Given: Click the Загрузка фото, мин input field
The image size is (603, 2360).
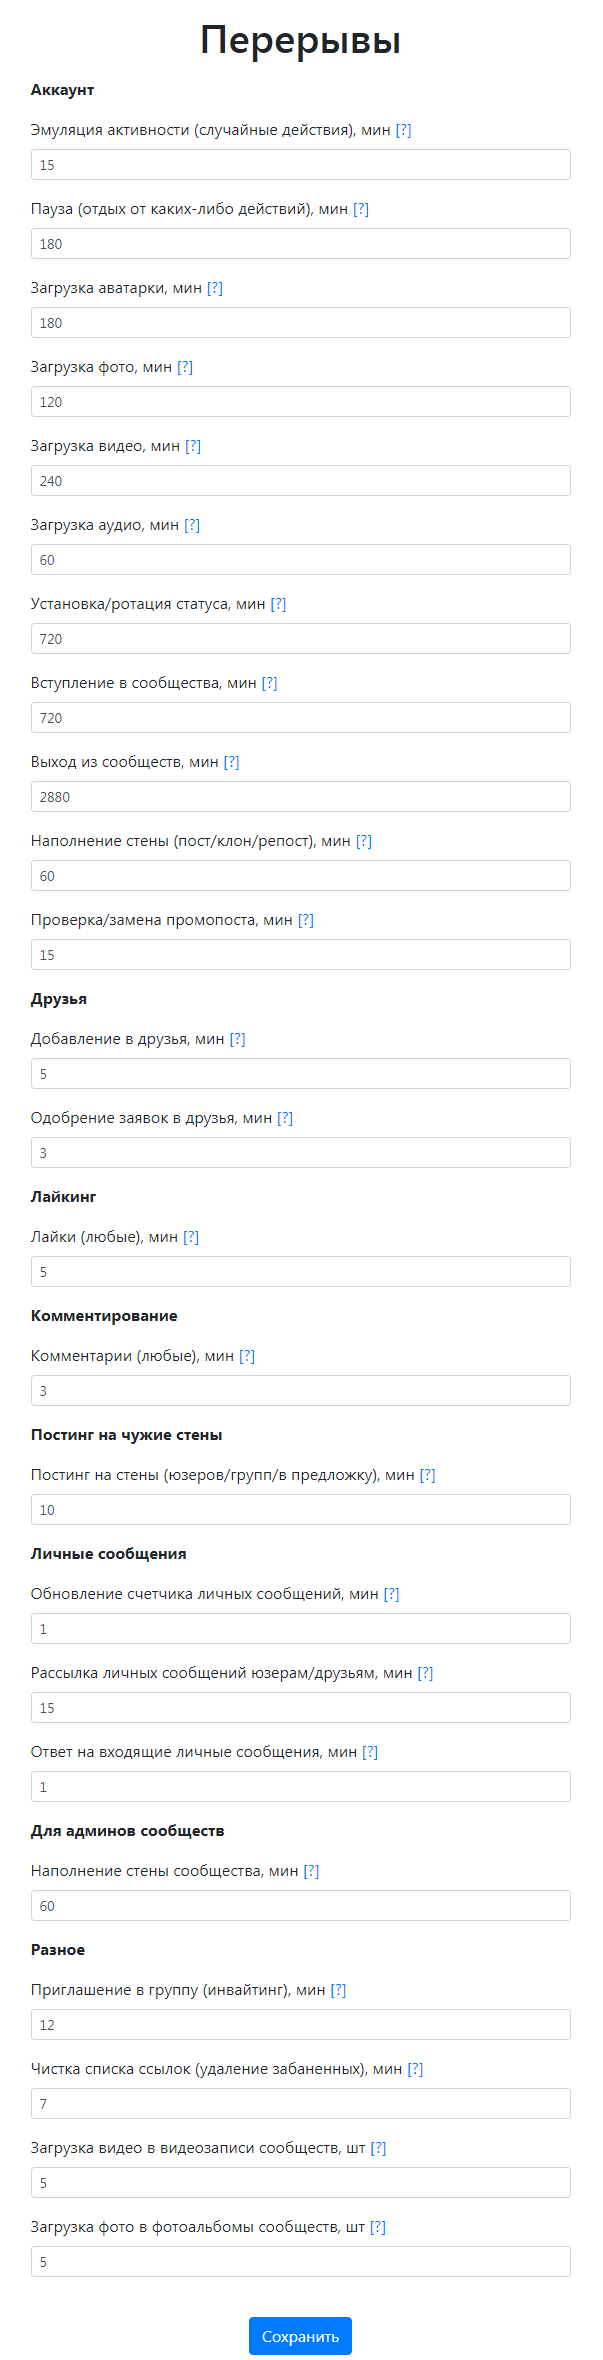Looking at the screenshot, I should (300, 402).
